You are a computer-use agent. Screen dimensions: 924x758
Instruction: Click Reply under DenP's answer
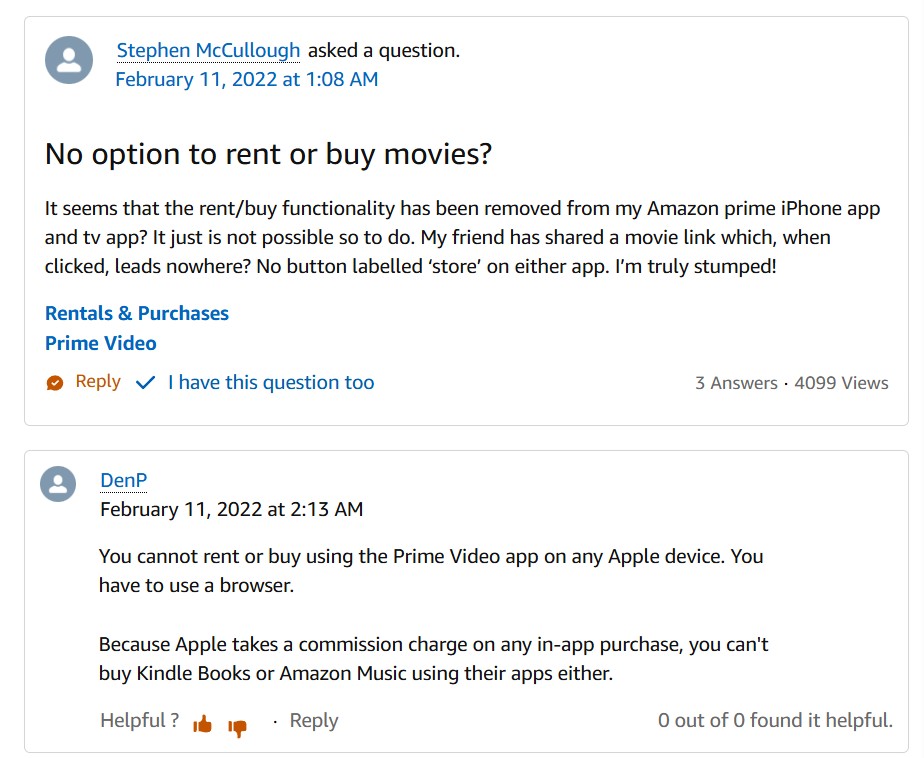[314, 720]
